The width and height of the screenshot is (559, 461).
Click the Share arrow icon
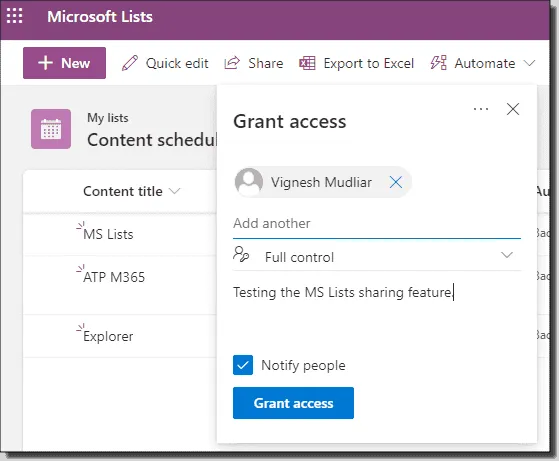pyautogui.click(x=232, y=63)
